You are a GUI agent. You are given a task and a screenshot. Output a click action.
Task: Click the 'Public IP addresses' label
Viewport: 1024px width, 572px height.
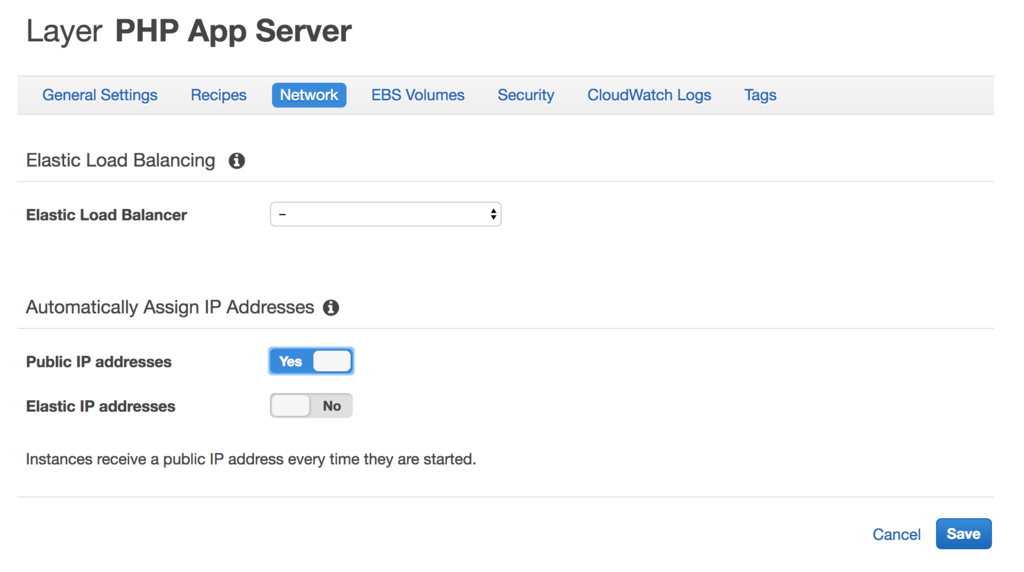point(99,362)
